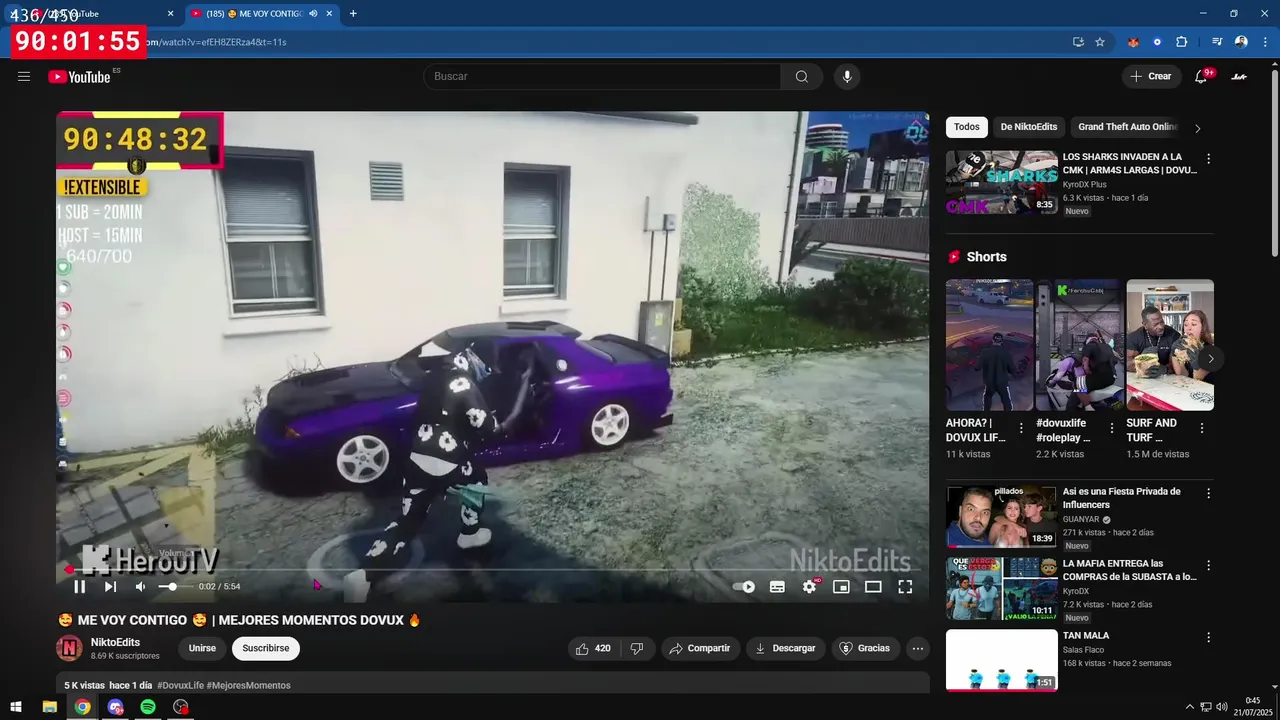Screen dimensions: 1280x720
Task: Open the NiktoEdits channel avatar
Action: tap(69, 648)
